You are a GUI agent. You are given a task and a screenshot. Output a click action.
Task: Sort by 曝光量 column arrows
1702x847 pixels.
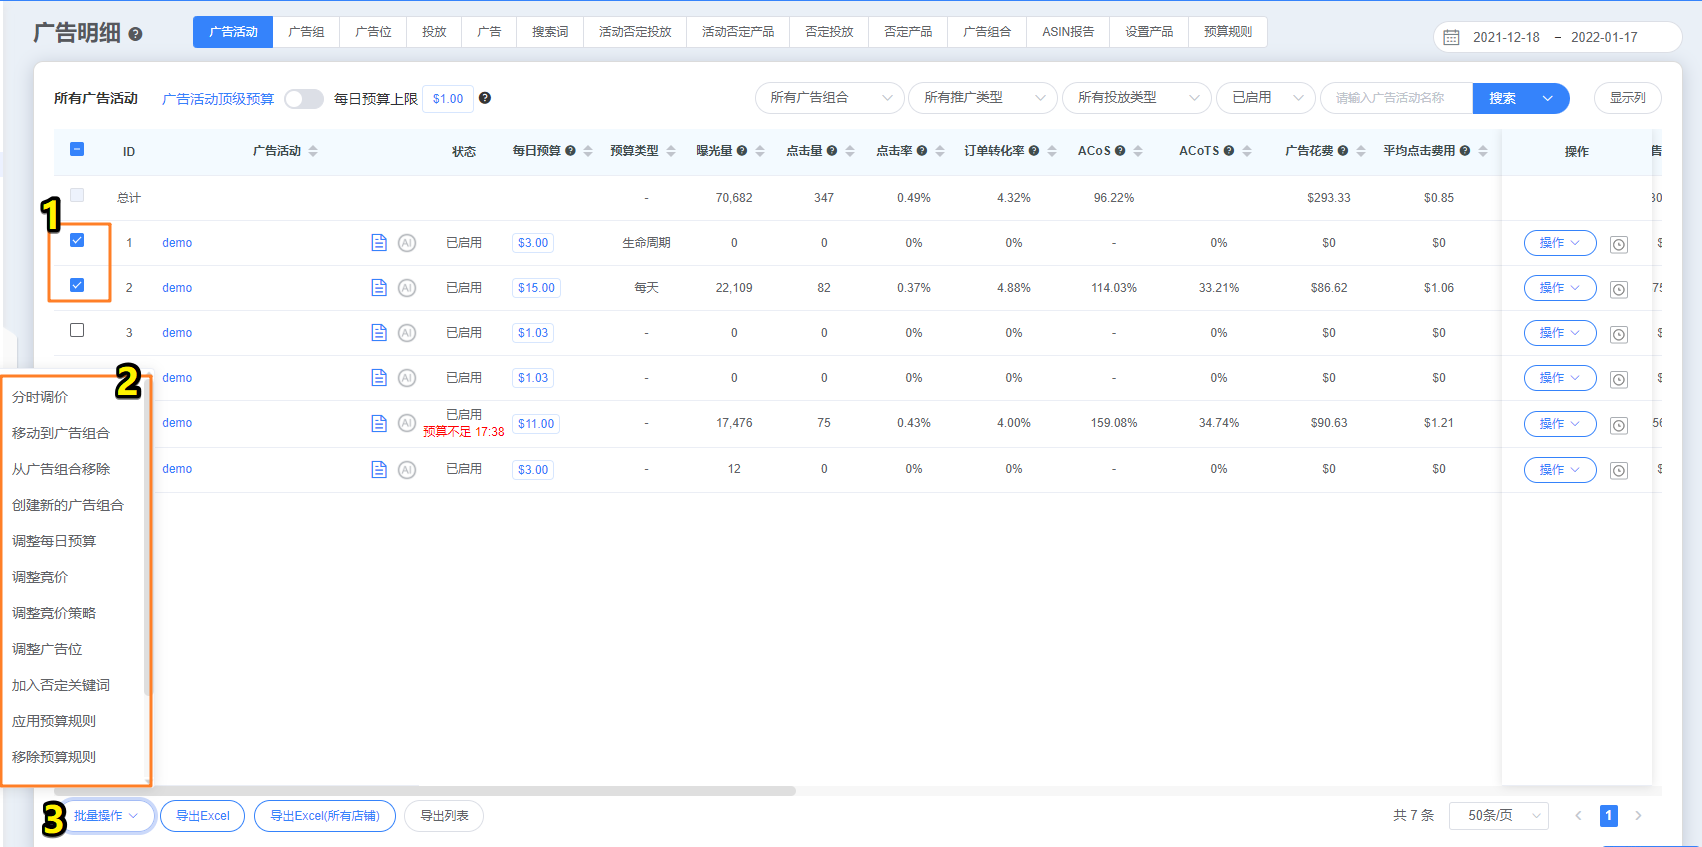[x=760, y=151]
